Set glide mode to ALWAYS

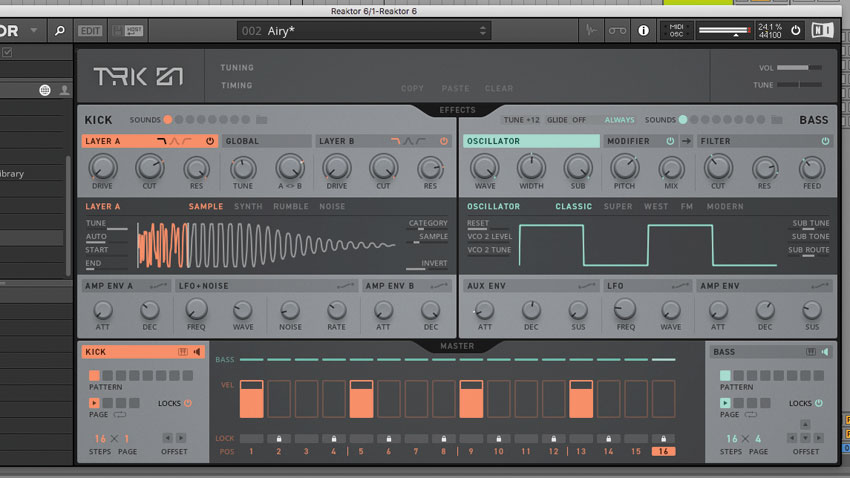coord(619,120)
